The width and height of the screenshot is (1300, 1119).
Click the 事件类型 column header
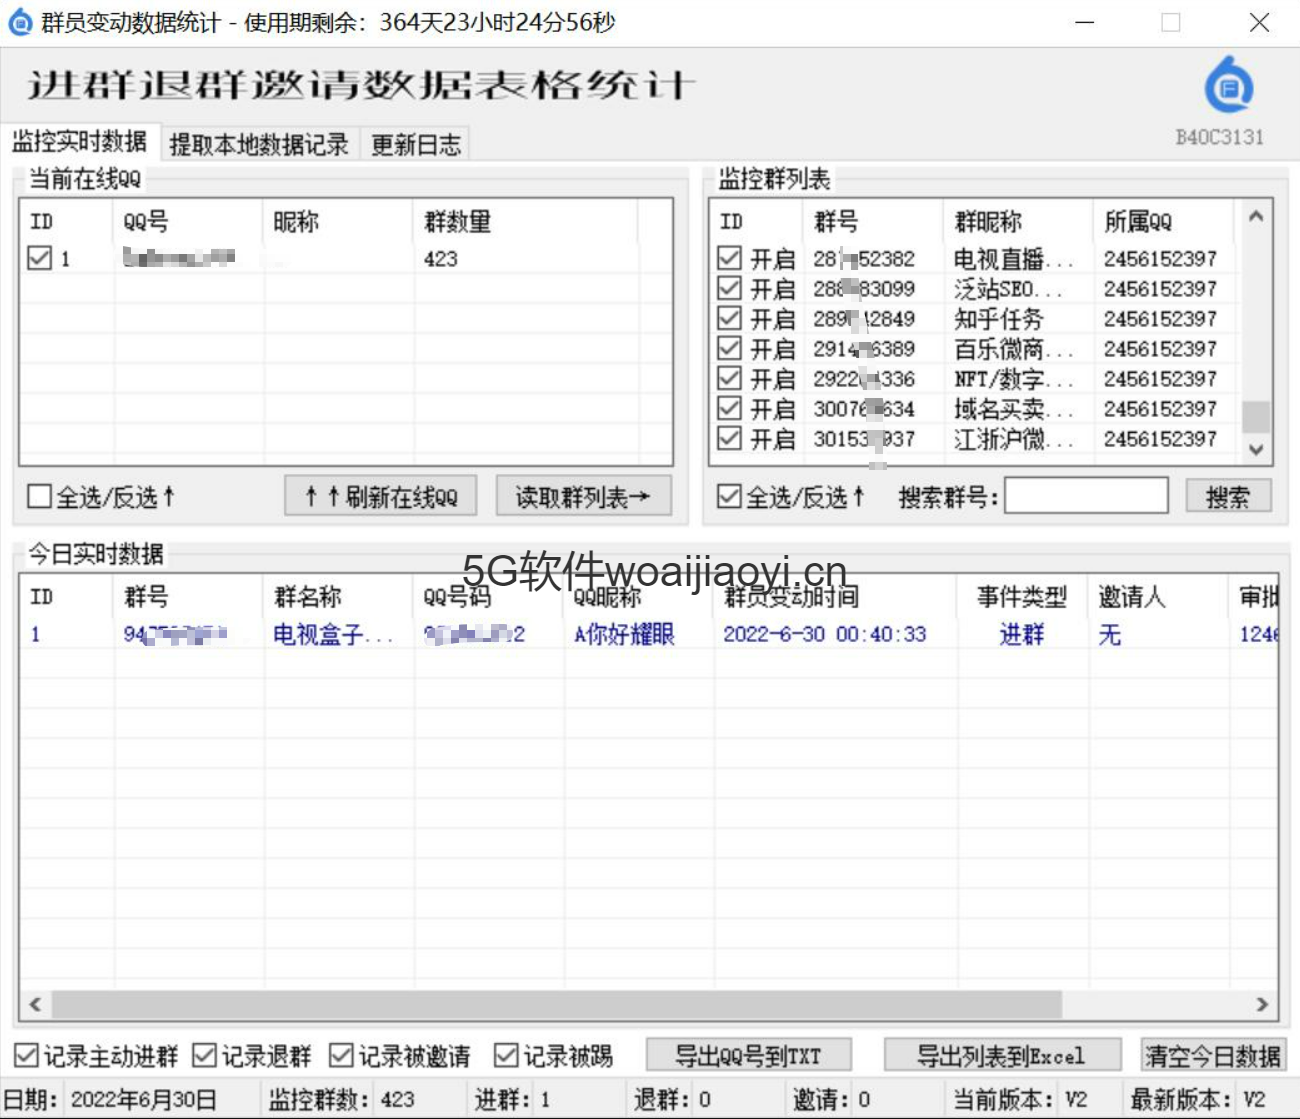click(1022, 596)
